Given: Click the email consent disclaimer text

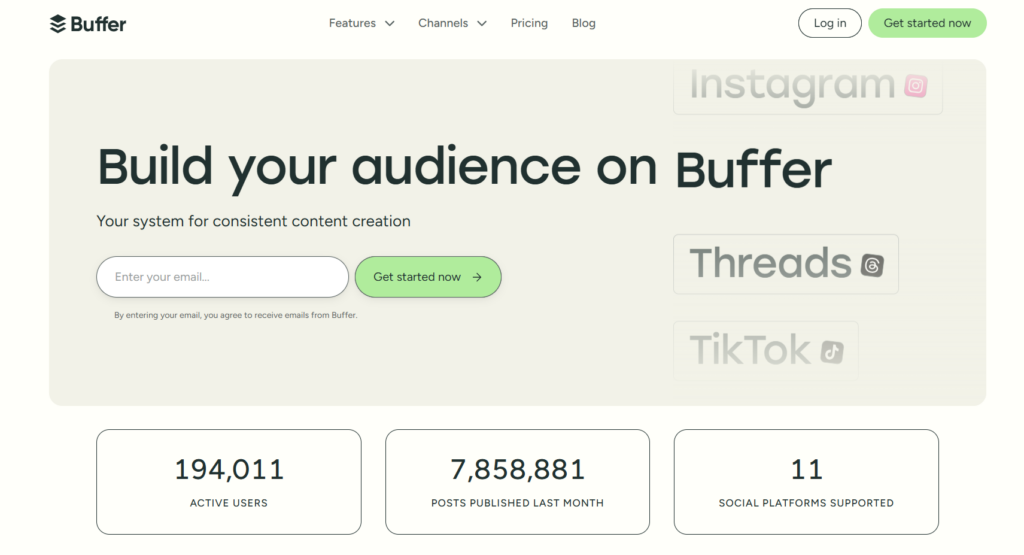Looking at the screenshot, I should (x=235, y=315).
